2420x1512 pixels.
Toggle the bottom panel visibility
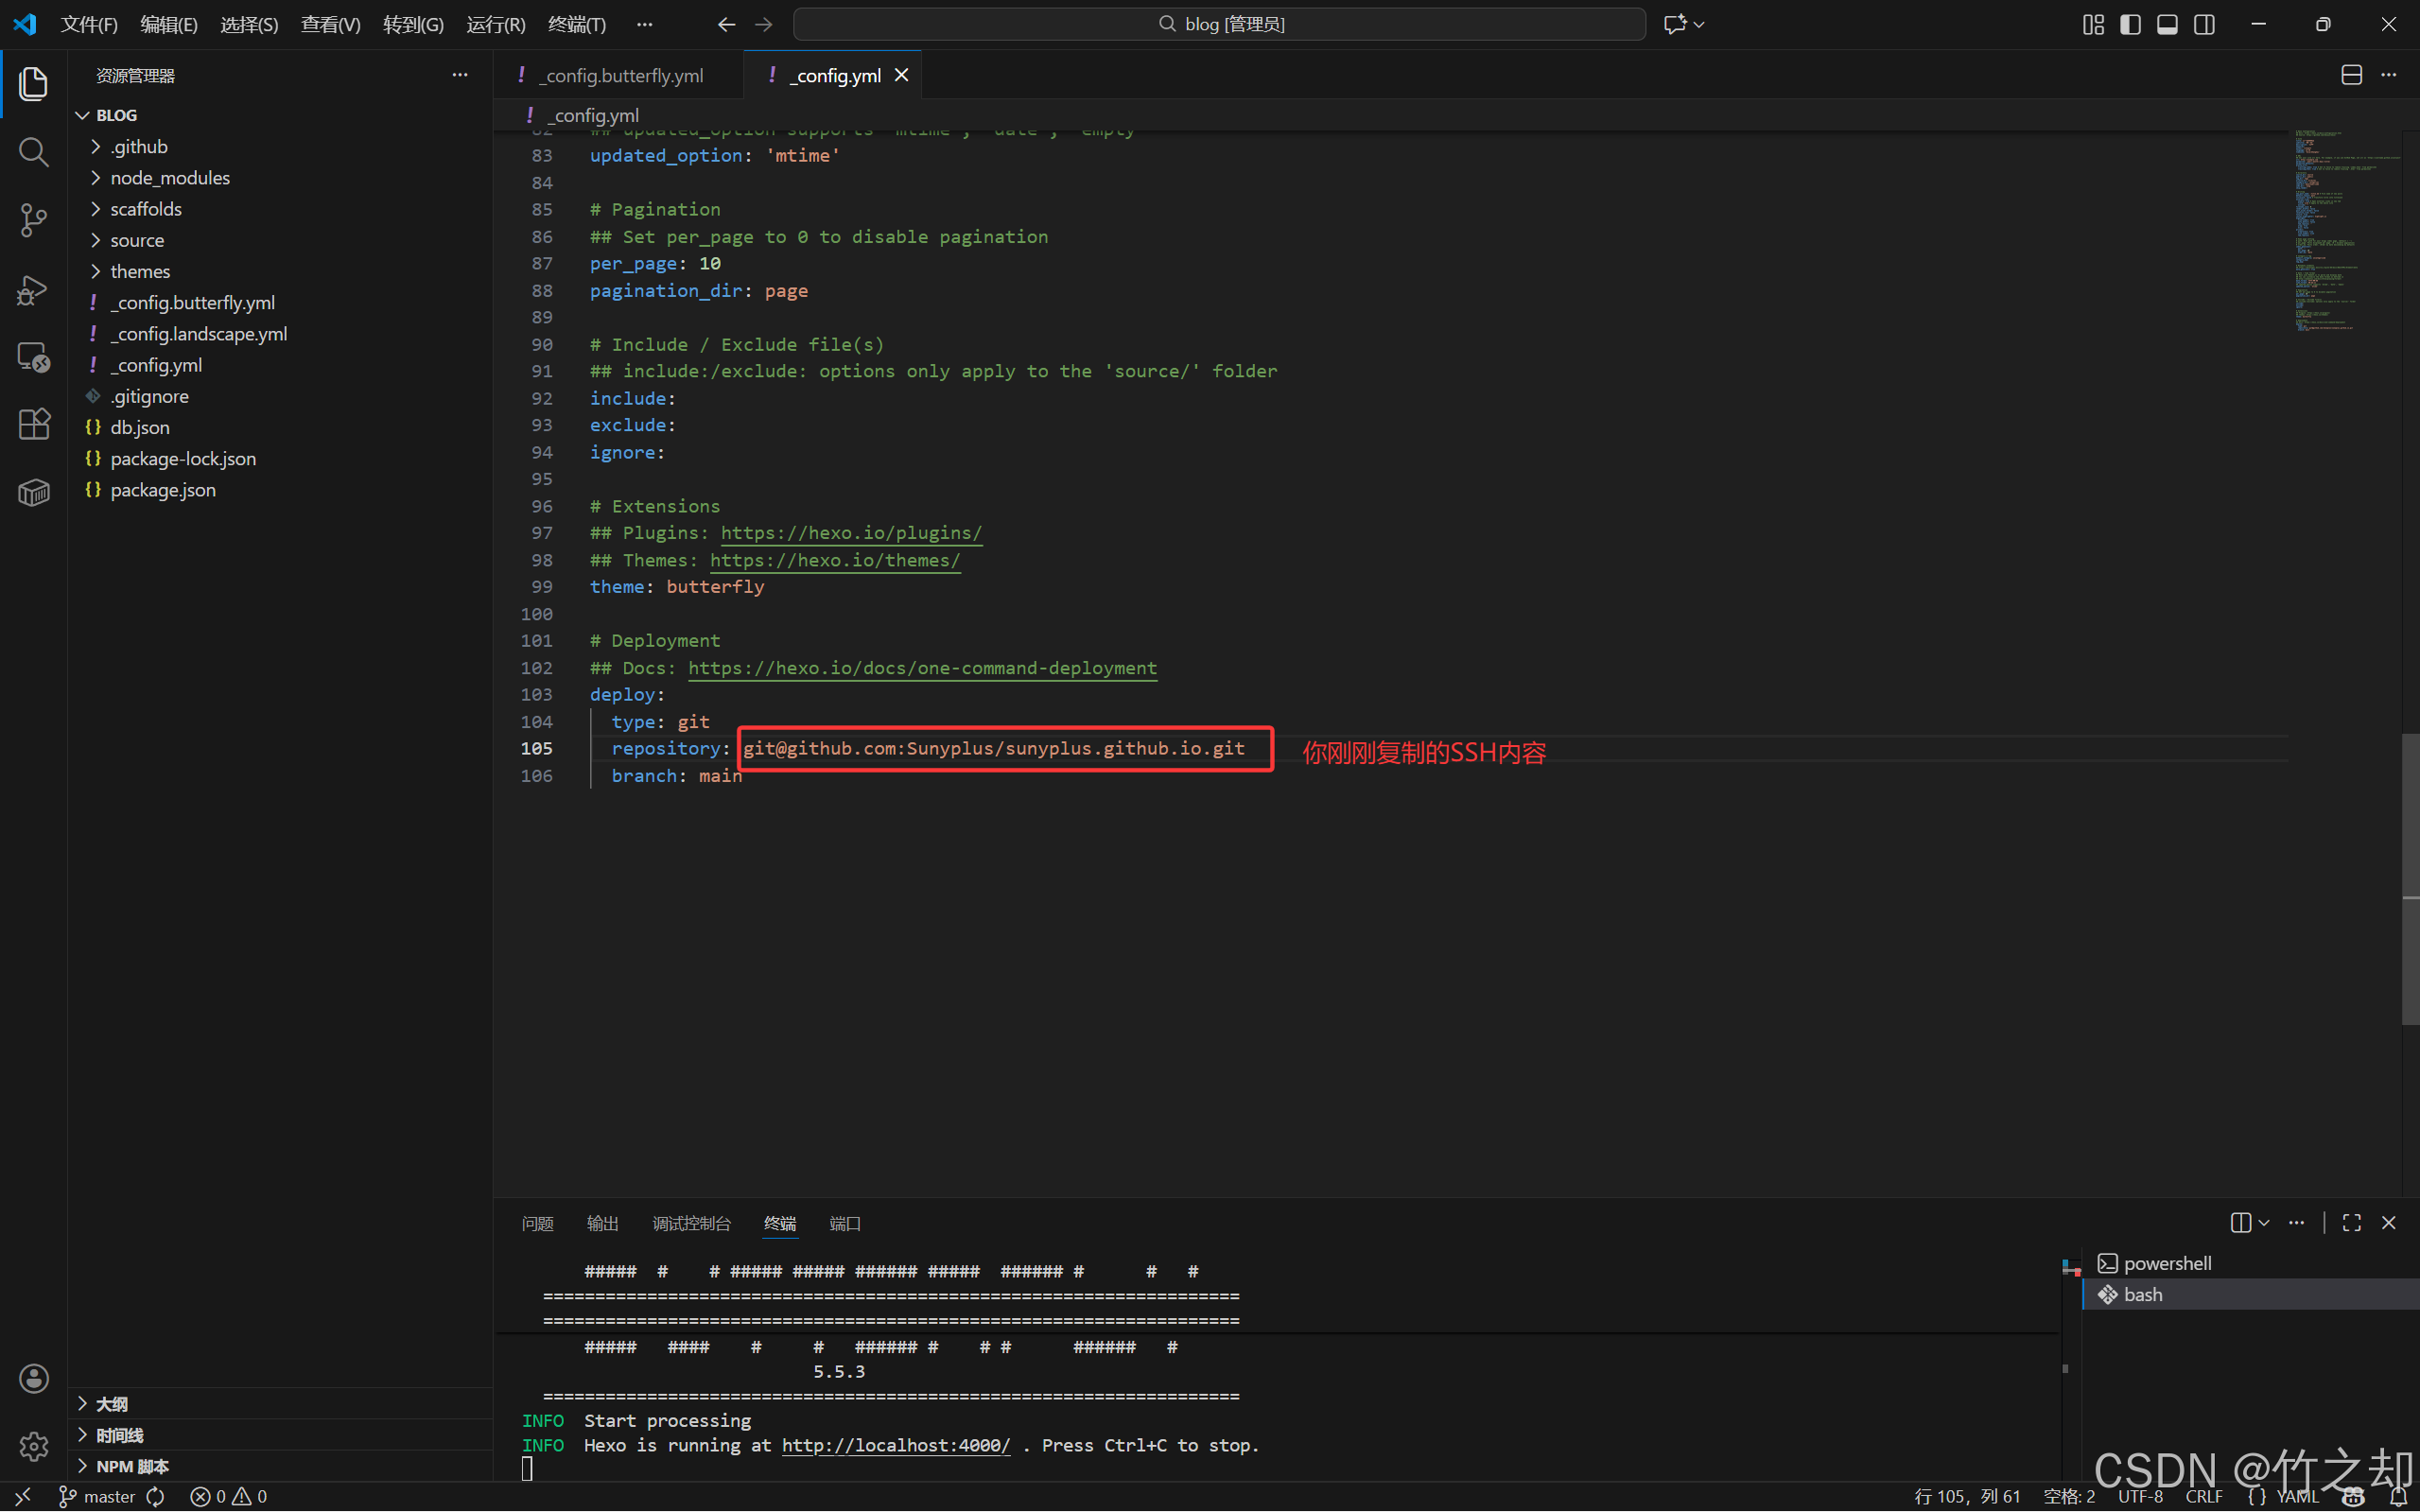pos(2167,24)
